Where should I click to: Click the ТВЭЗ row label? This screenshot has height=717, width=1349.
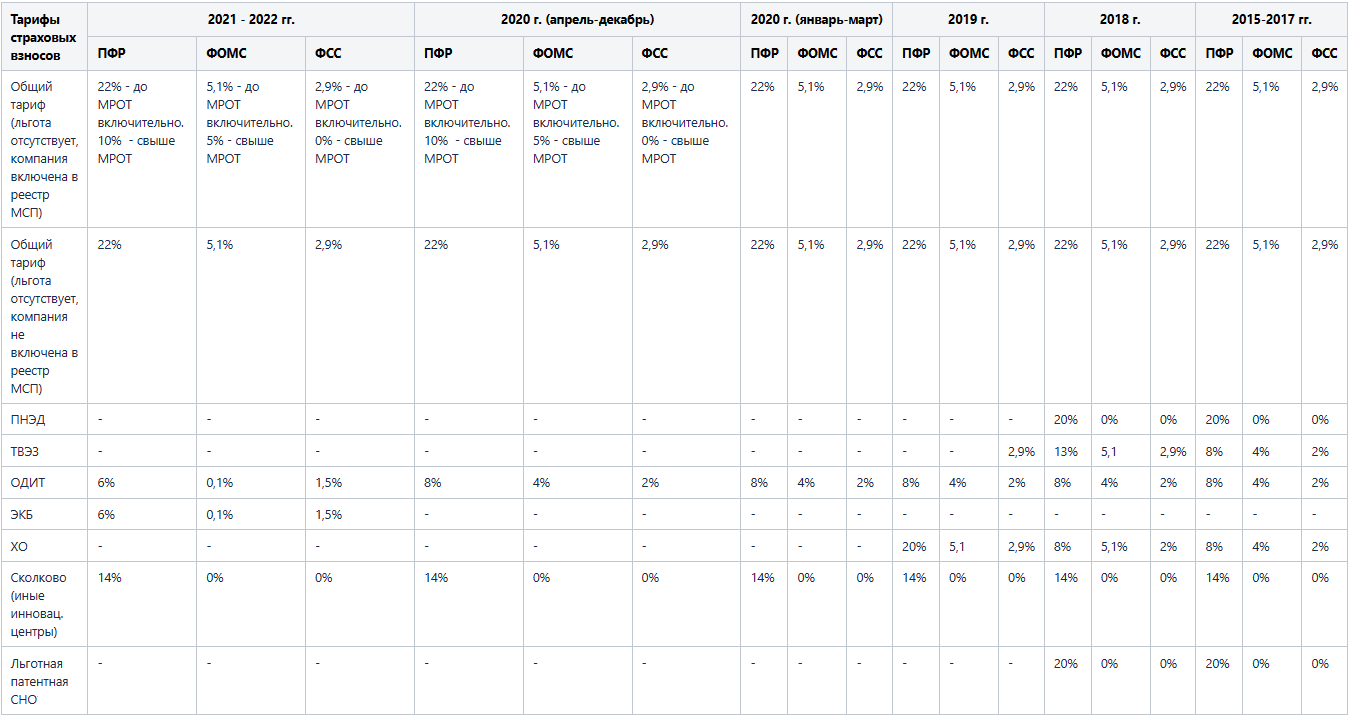point(27,451)
